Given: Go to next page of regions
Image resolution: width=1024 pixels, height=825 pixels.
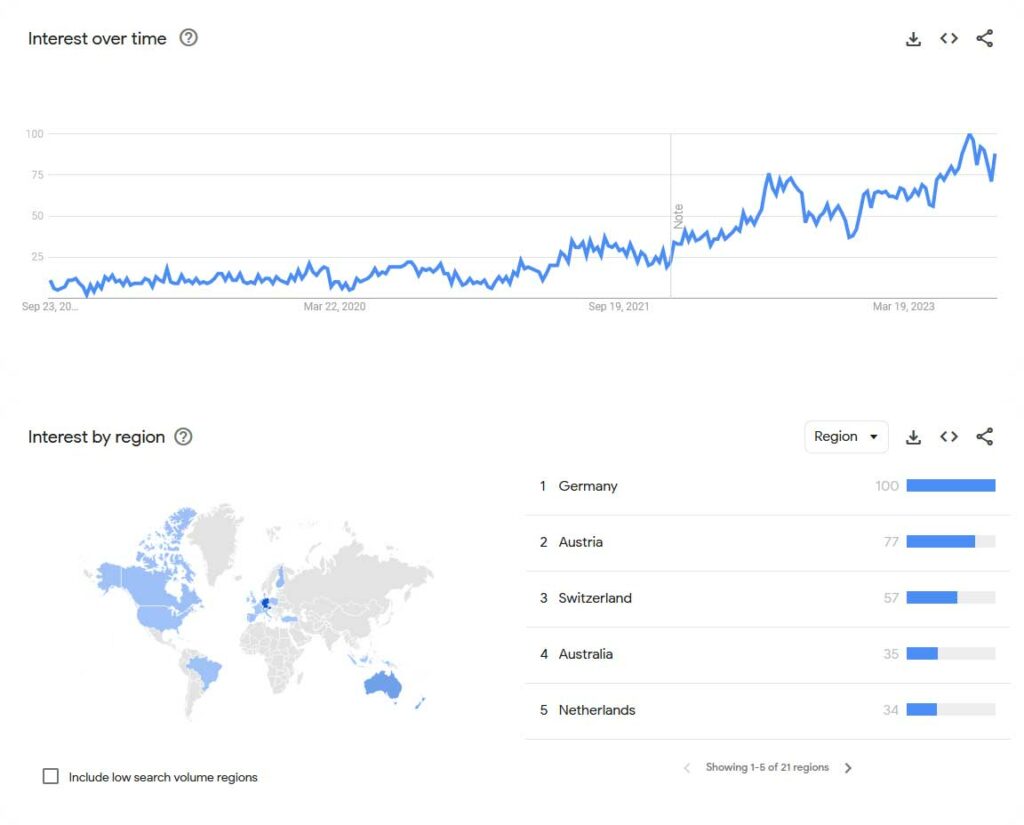Looking at the screenshot, I should tap(848, 768).
